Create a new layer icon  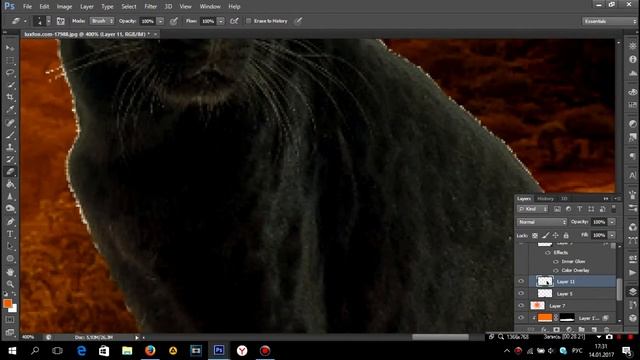594,329
